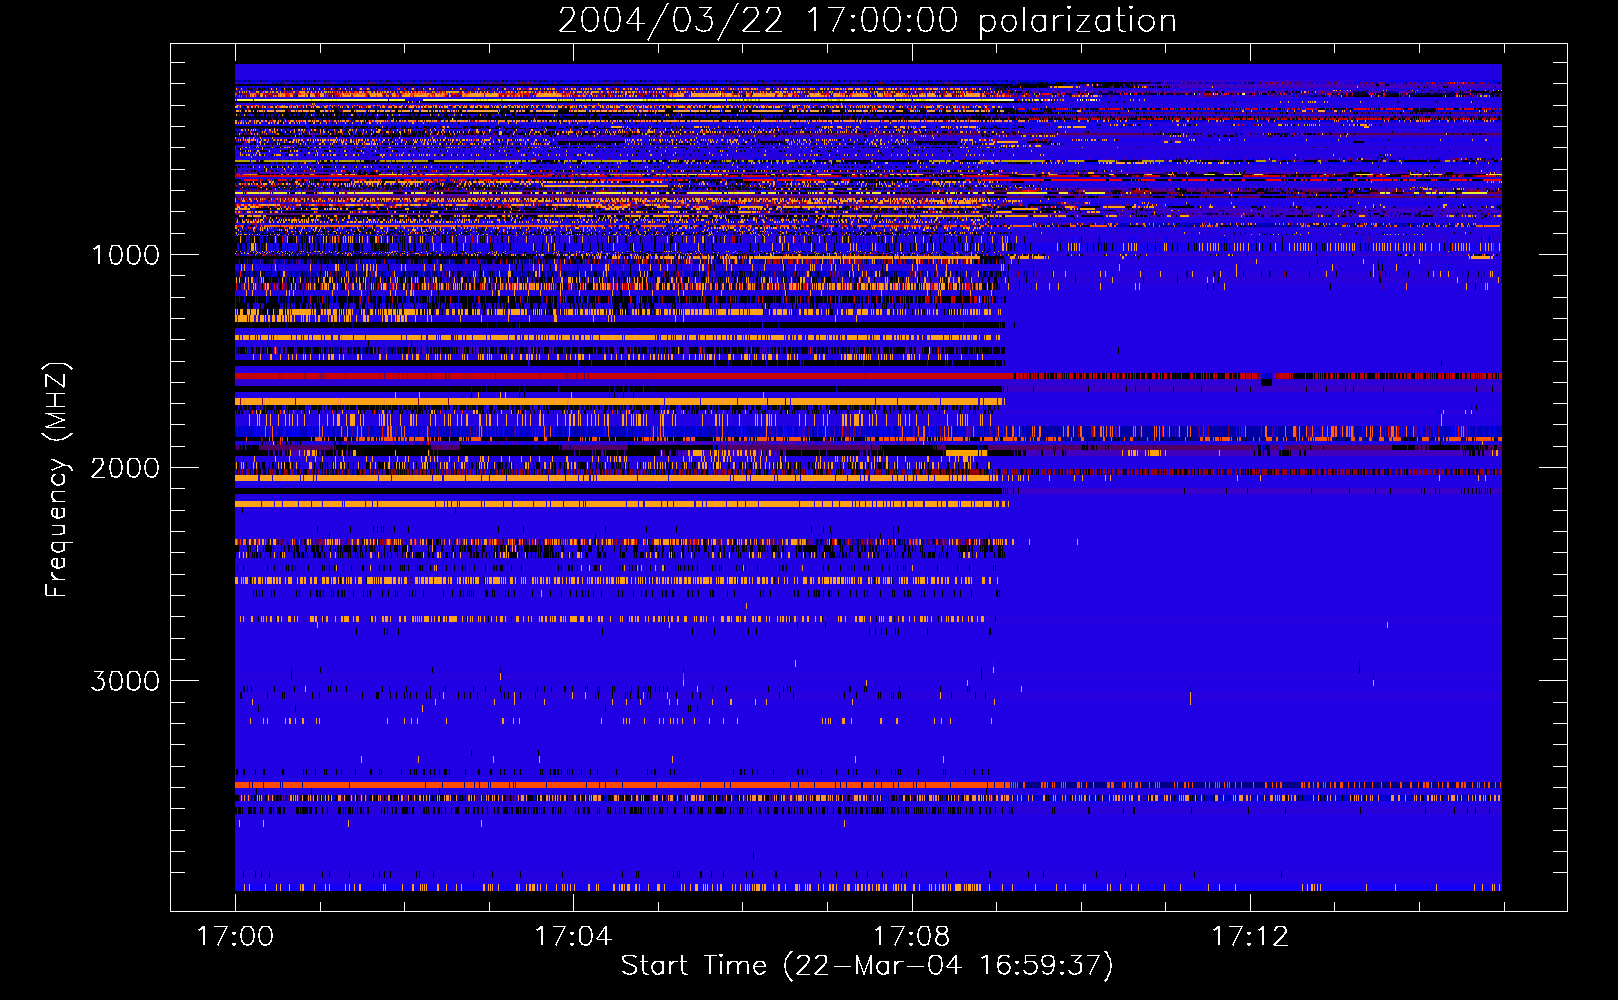Click the 3000 frequency tick label
Screen dimensions: 1618x1000
[125, 681]
